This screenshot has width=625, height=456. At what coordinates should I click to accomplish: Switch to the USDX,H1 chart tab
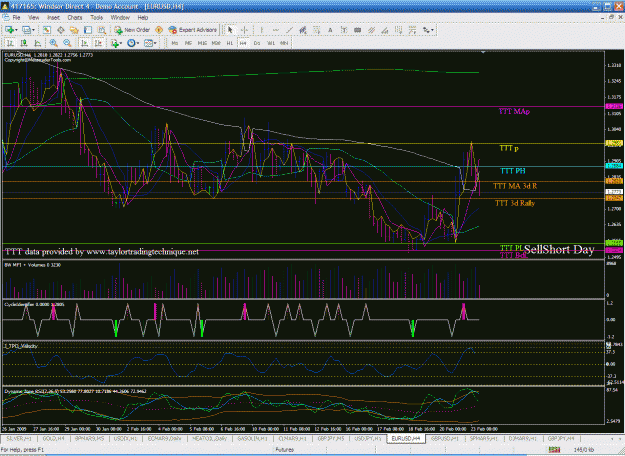(x=126, y=438)
